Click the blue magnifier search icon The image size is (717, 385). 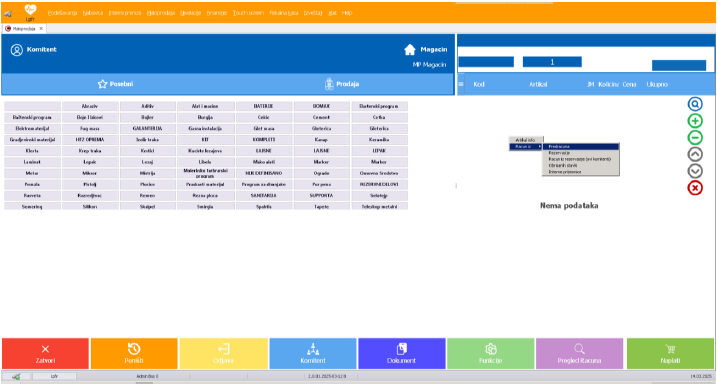tap(695, 104)
